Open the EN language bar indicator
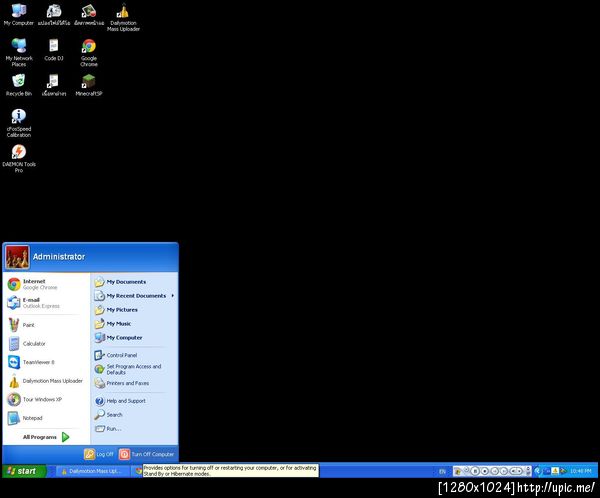 [x=442, y=471]
